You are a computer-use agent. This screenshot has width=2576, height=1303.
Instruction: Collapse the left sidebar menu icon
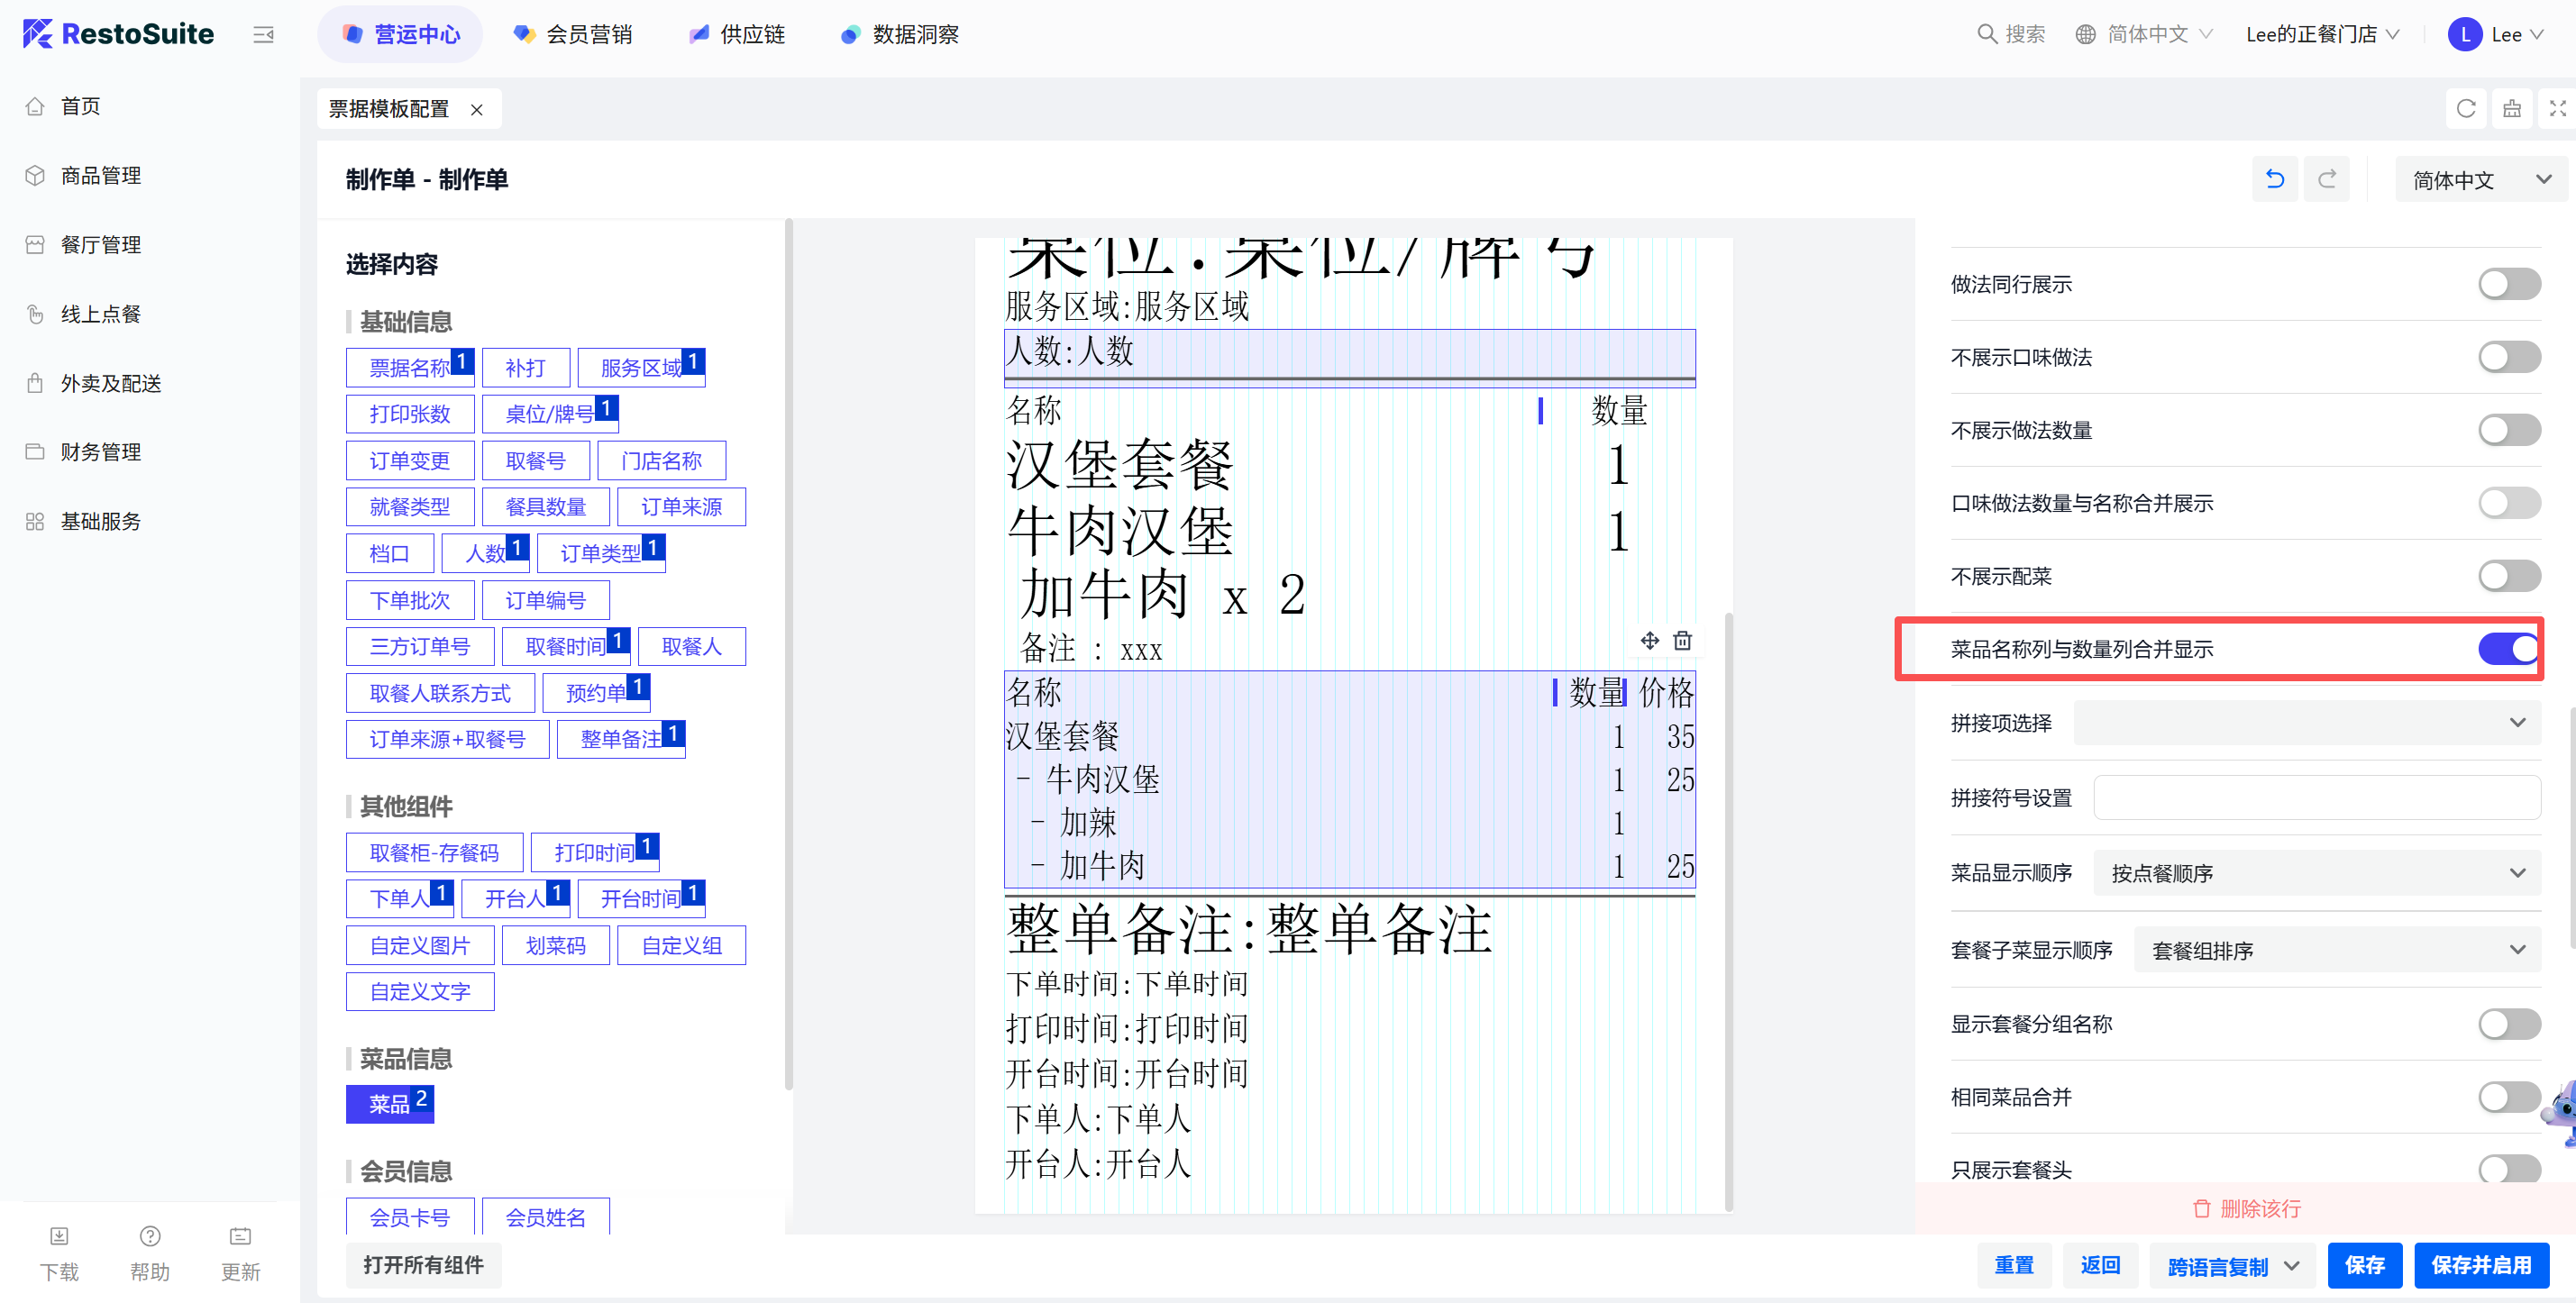[x=263, y=35]
